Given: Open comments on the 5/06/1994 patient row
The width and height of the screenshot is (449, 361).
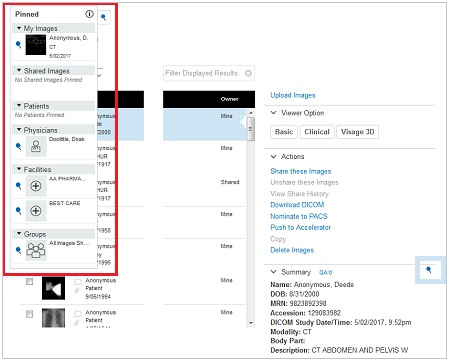Looking at the screenshot, I should point(78,282).
